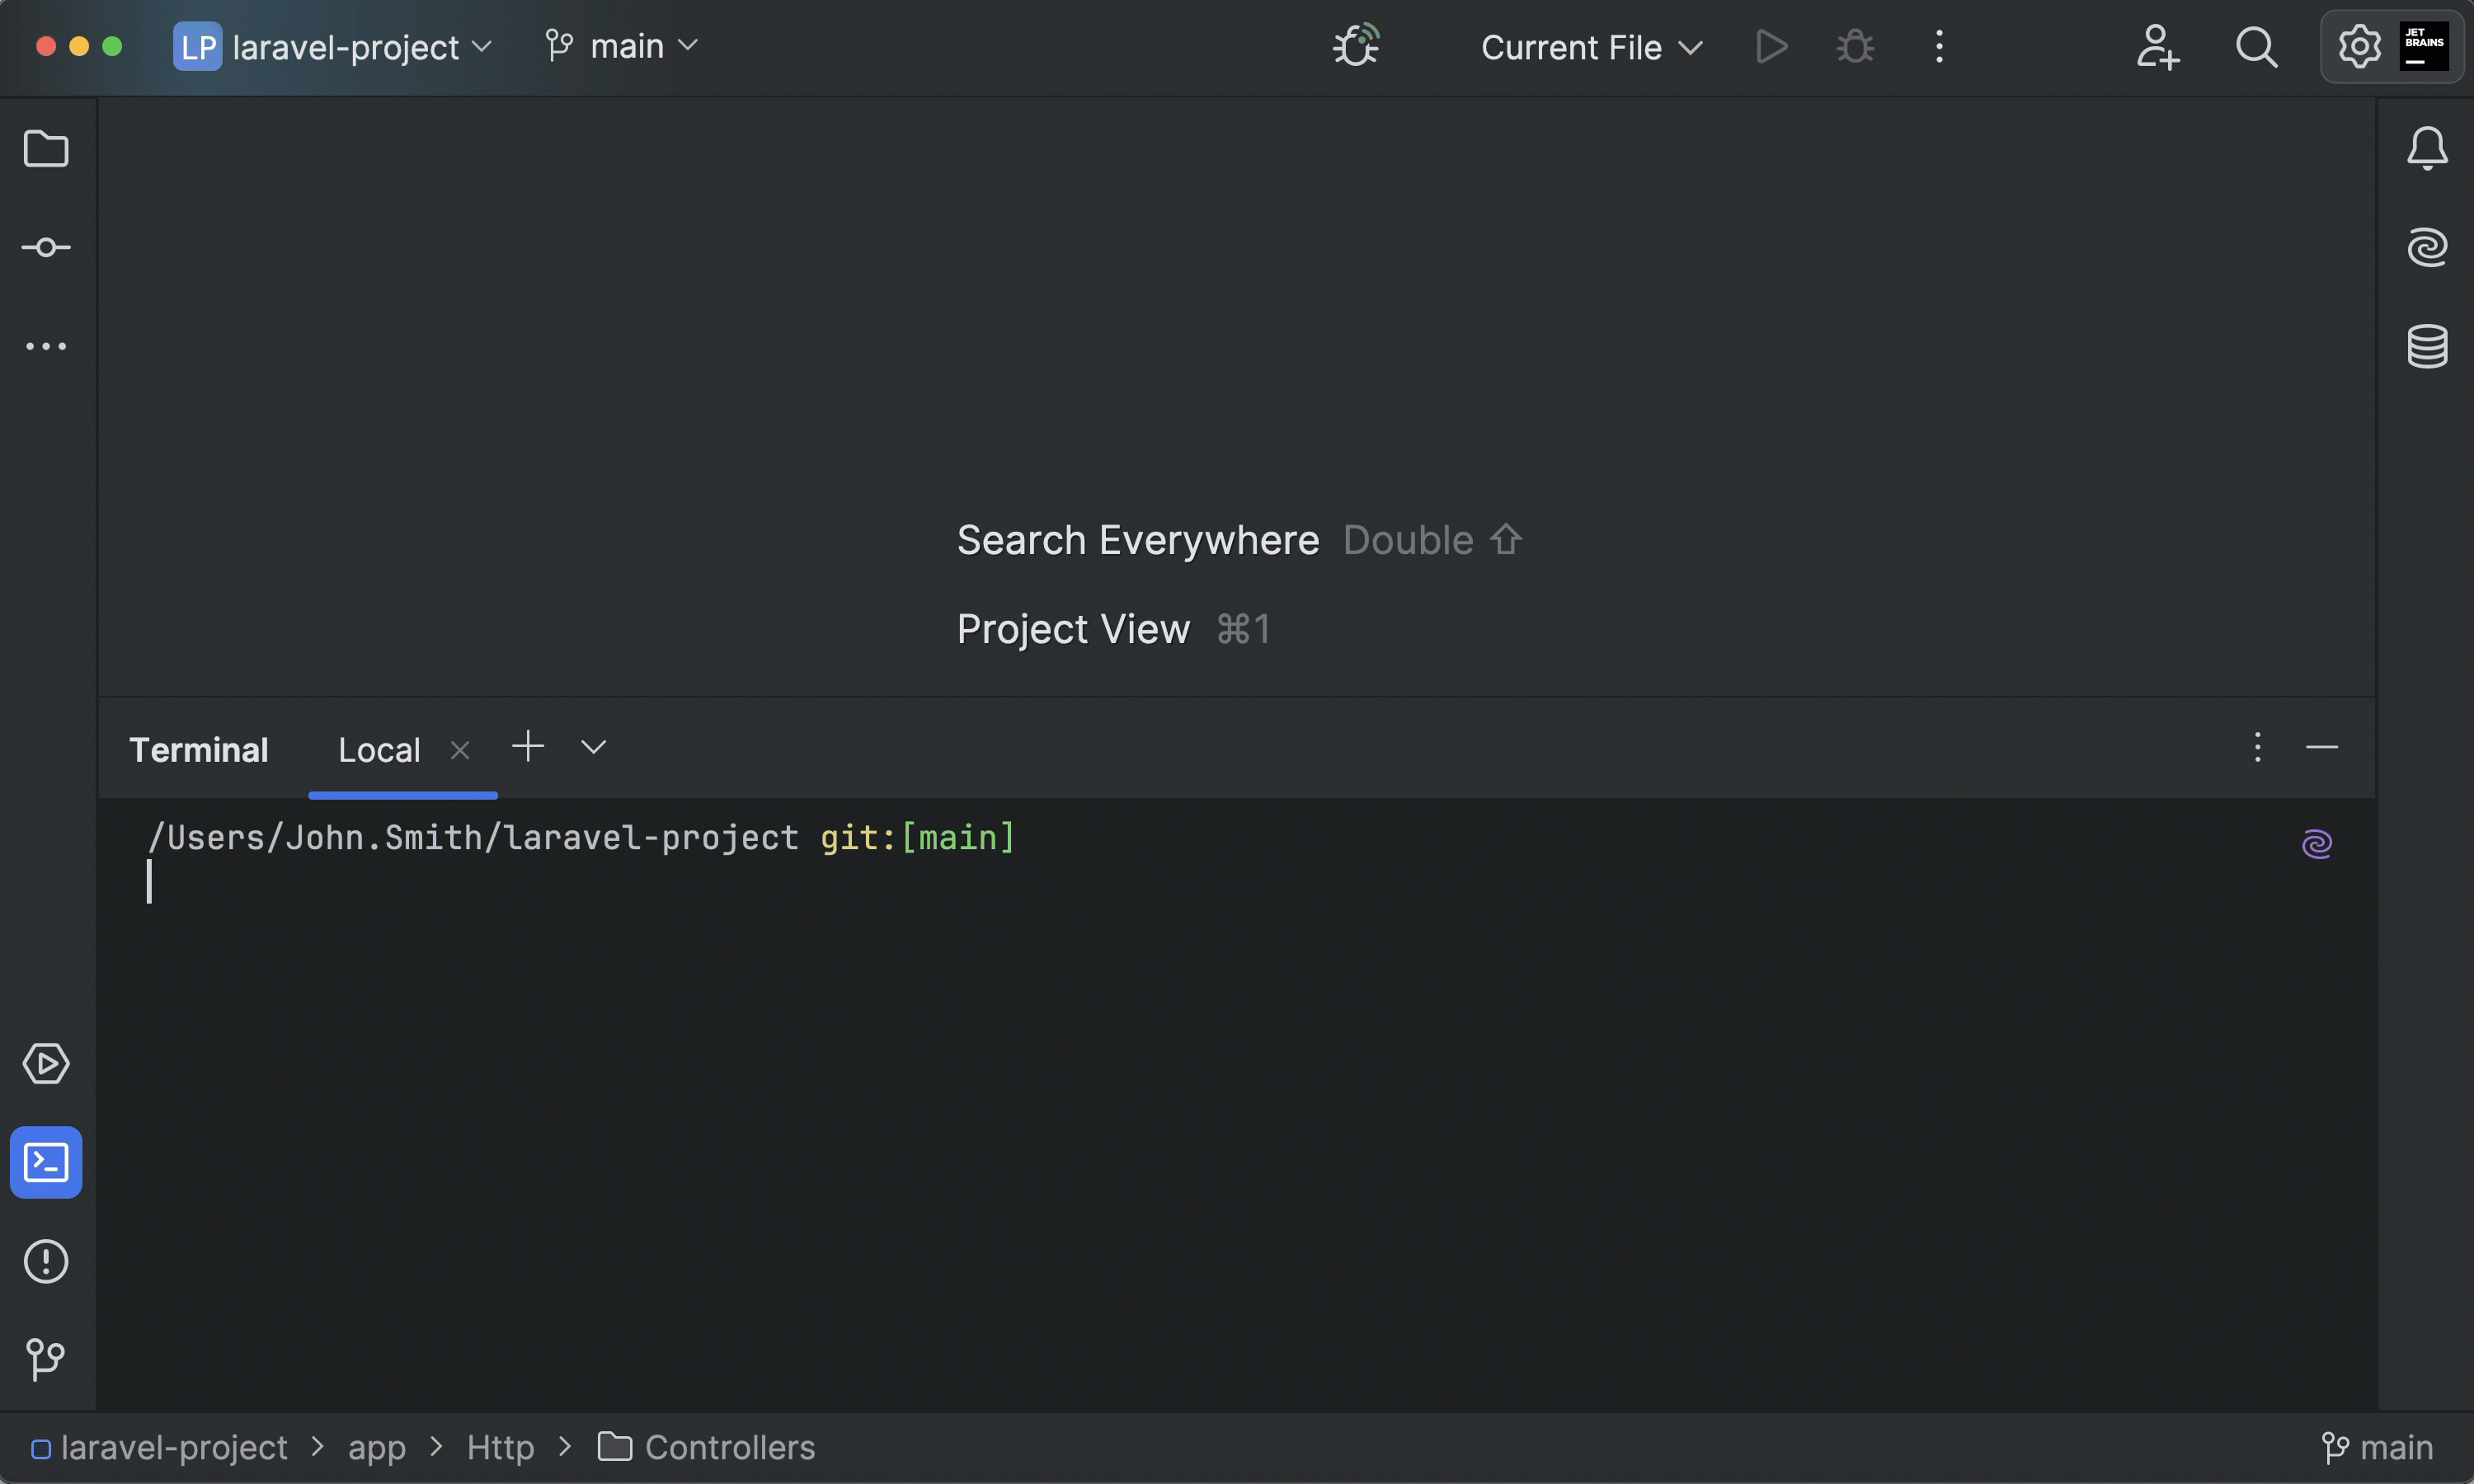Screen dimensions: 2474x1484
Task: Open the Git tool window
Action: pyautogui.click(x=46, y=1359)
